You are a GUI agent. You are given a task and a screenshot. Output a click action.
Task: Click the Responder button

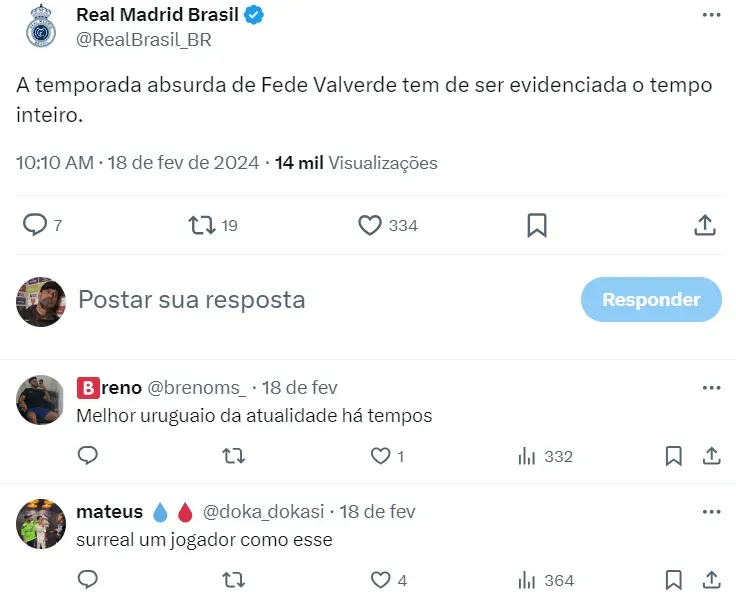point(651,299)
